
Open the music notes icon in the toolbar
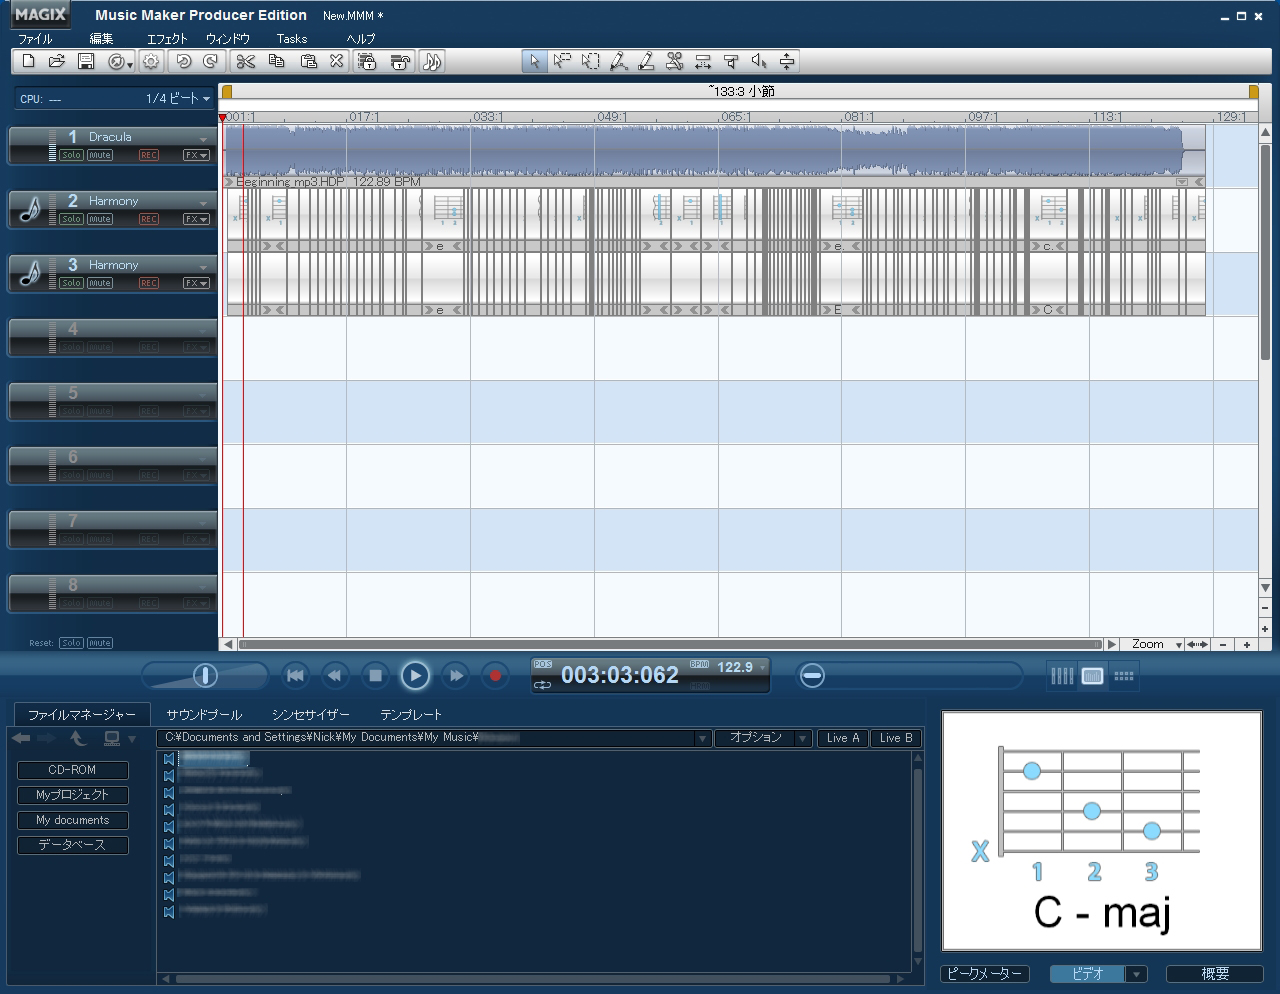pos(432,61)
